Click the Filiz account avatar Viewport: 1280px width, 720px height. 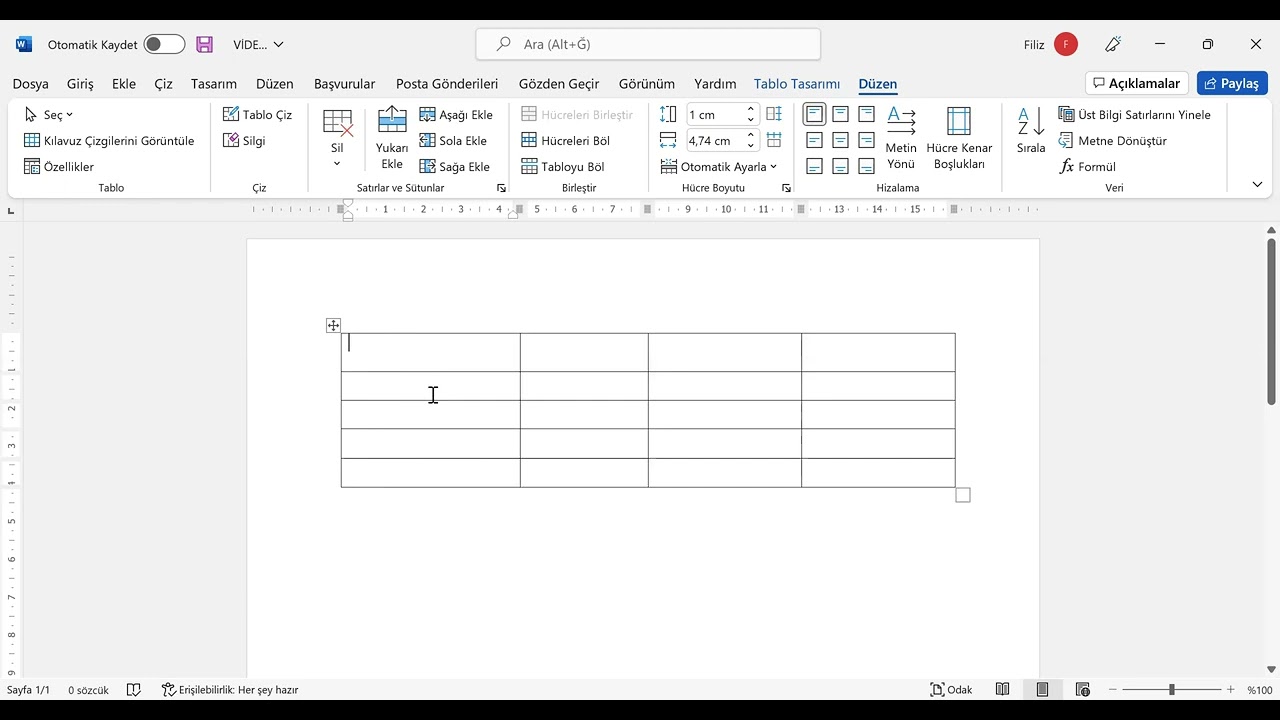[1065, 44]
